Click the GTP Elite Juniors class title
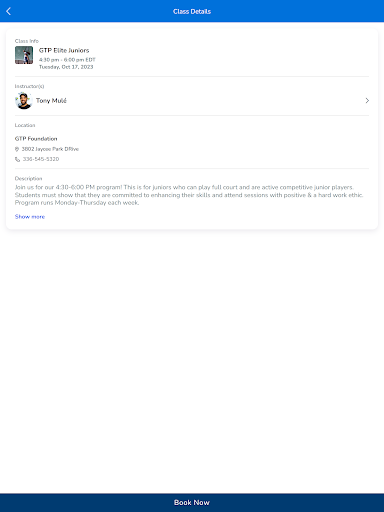 coord(64,50)
